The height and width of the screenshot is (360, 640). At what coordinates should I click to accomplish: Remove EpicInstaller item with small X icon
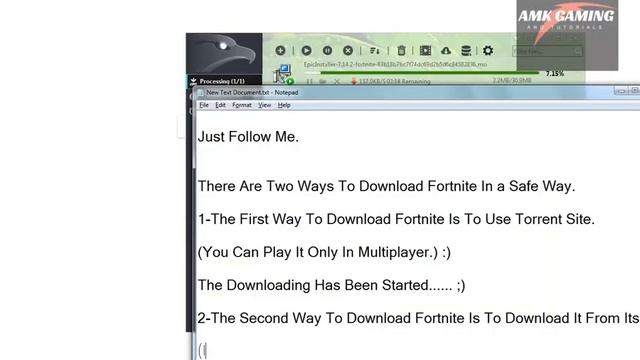(337, 81)
